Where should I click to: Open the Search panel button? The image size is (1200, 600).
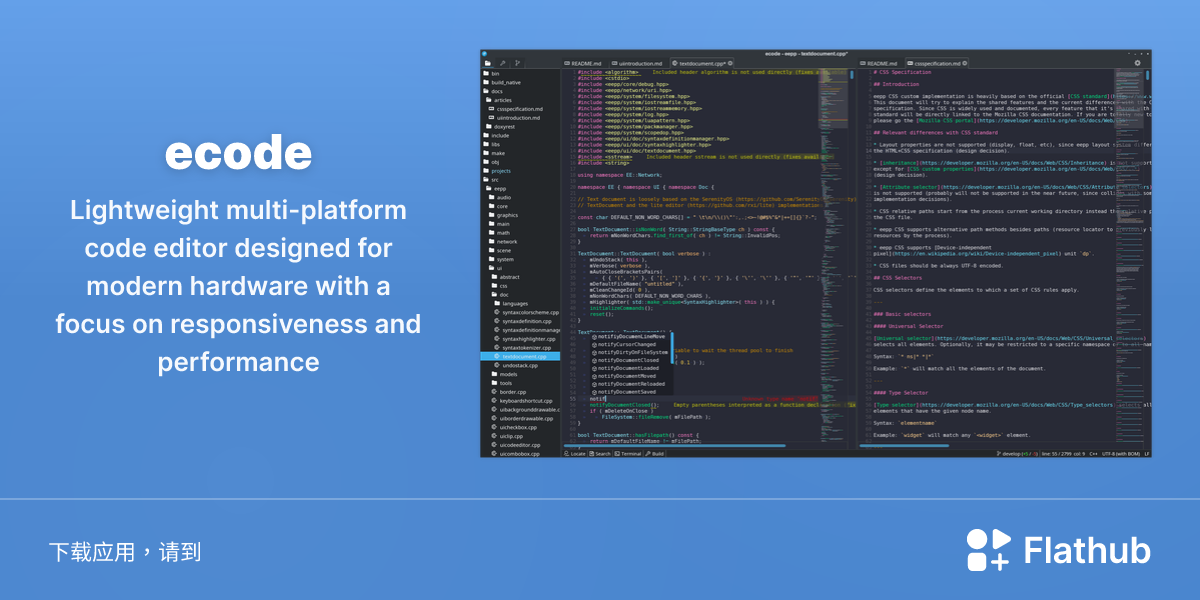(600, 454)
